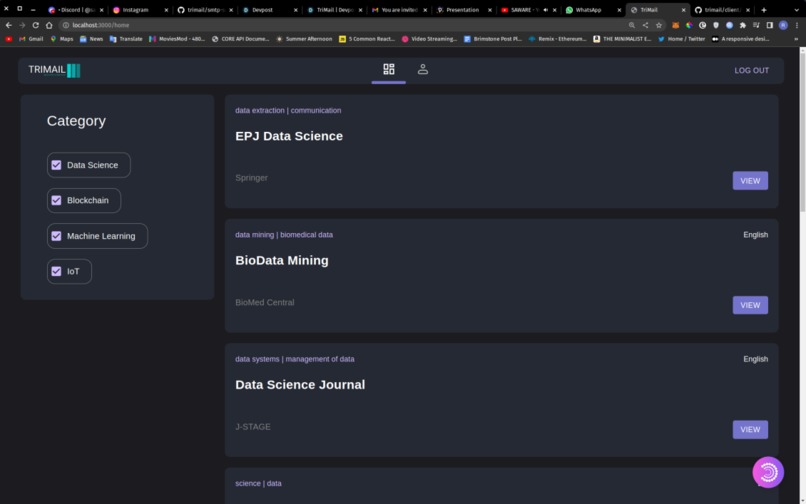Viewport: 806px width, 504px height.
Task: Open a new browser tab
Action: (x=763, y=10)
